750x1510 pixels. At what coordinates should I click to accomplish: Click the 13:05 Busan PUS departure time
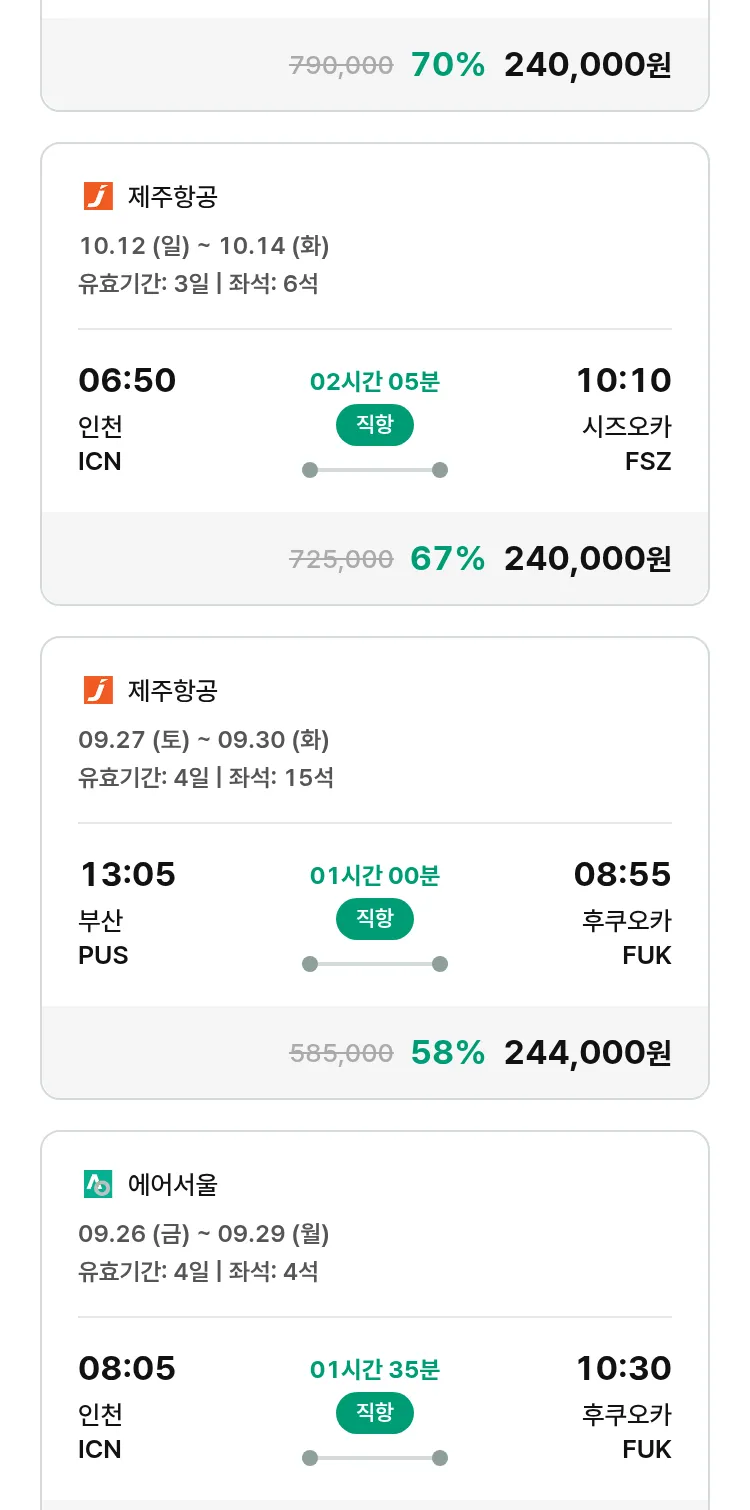coord(127,875)
